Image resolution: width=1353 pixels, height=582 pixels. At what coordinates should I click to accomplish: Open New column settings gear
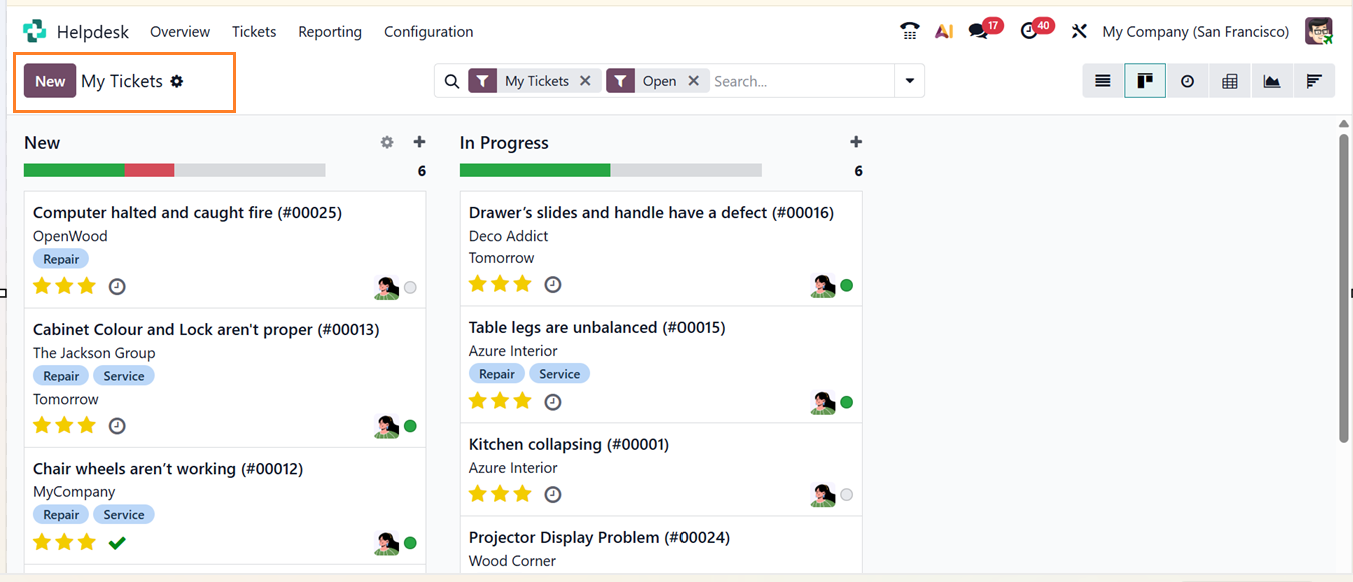pos(387,142)
